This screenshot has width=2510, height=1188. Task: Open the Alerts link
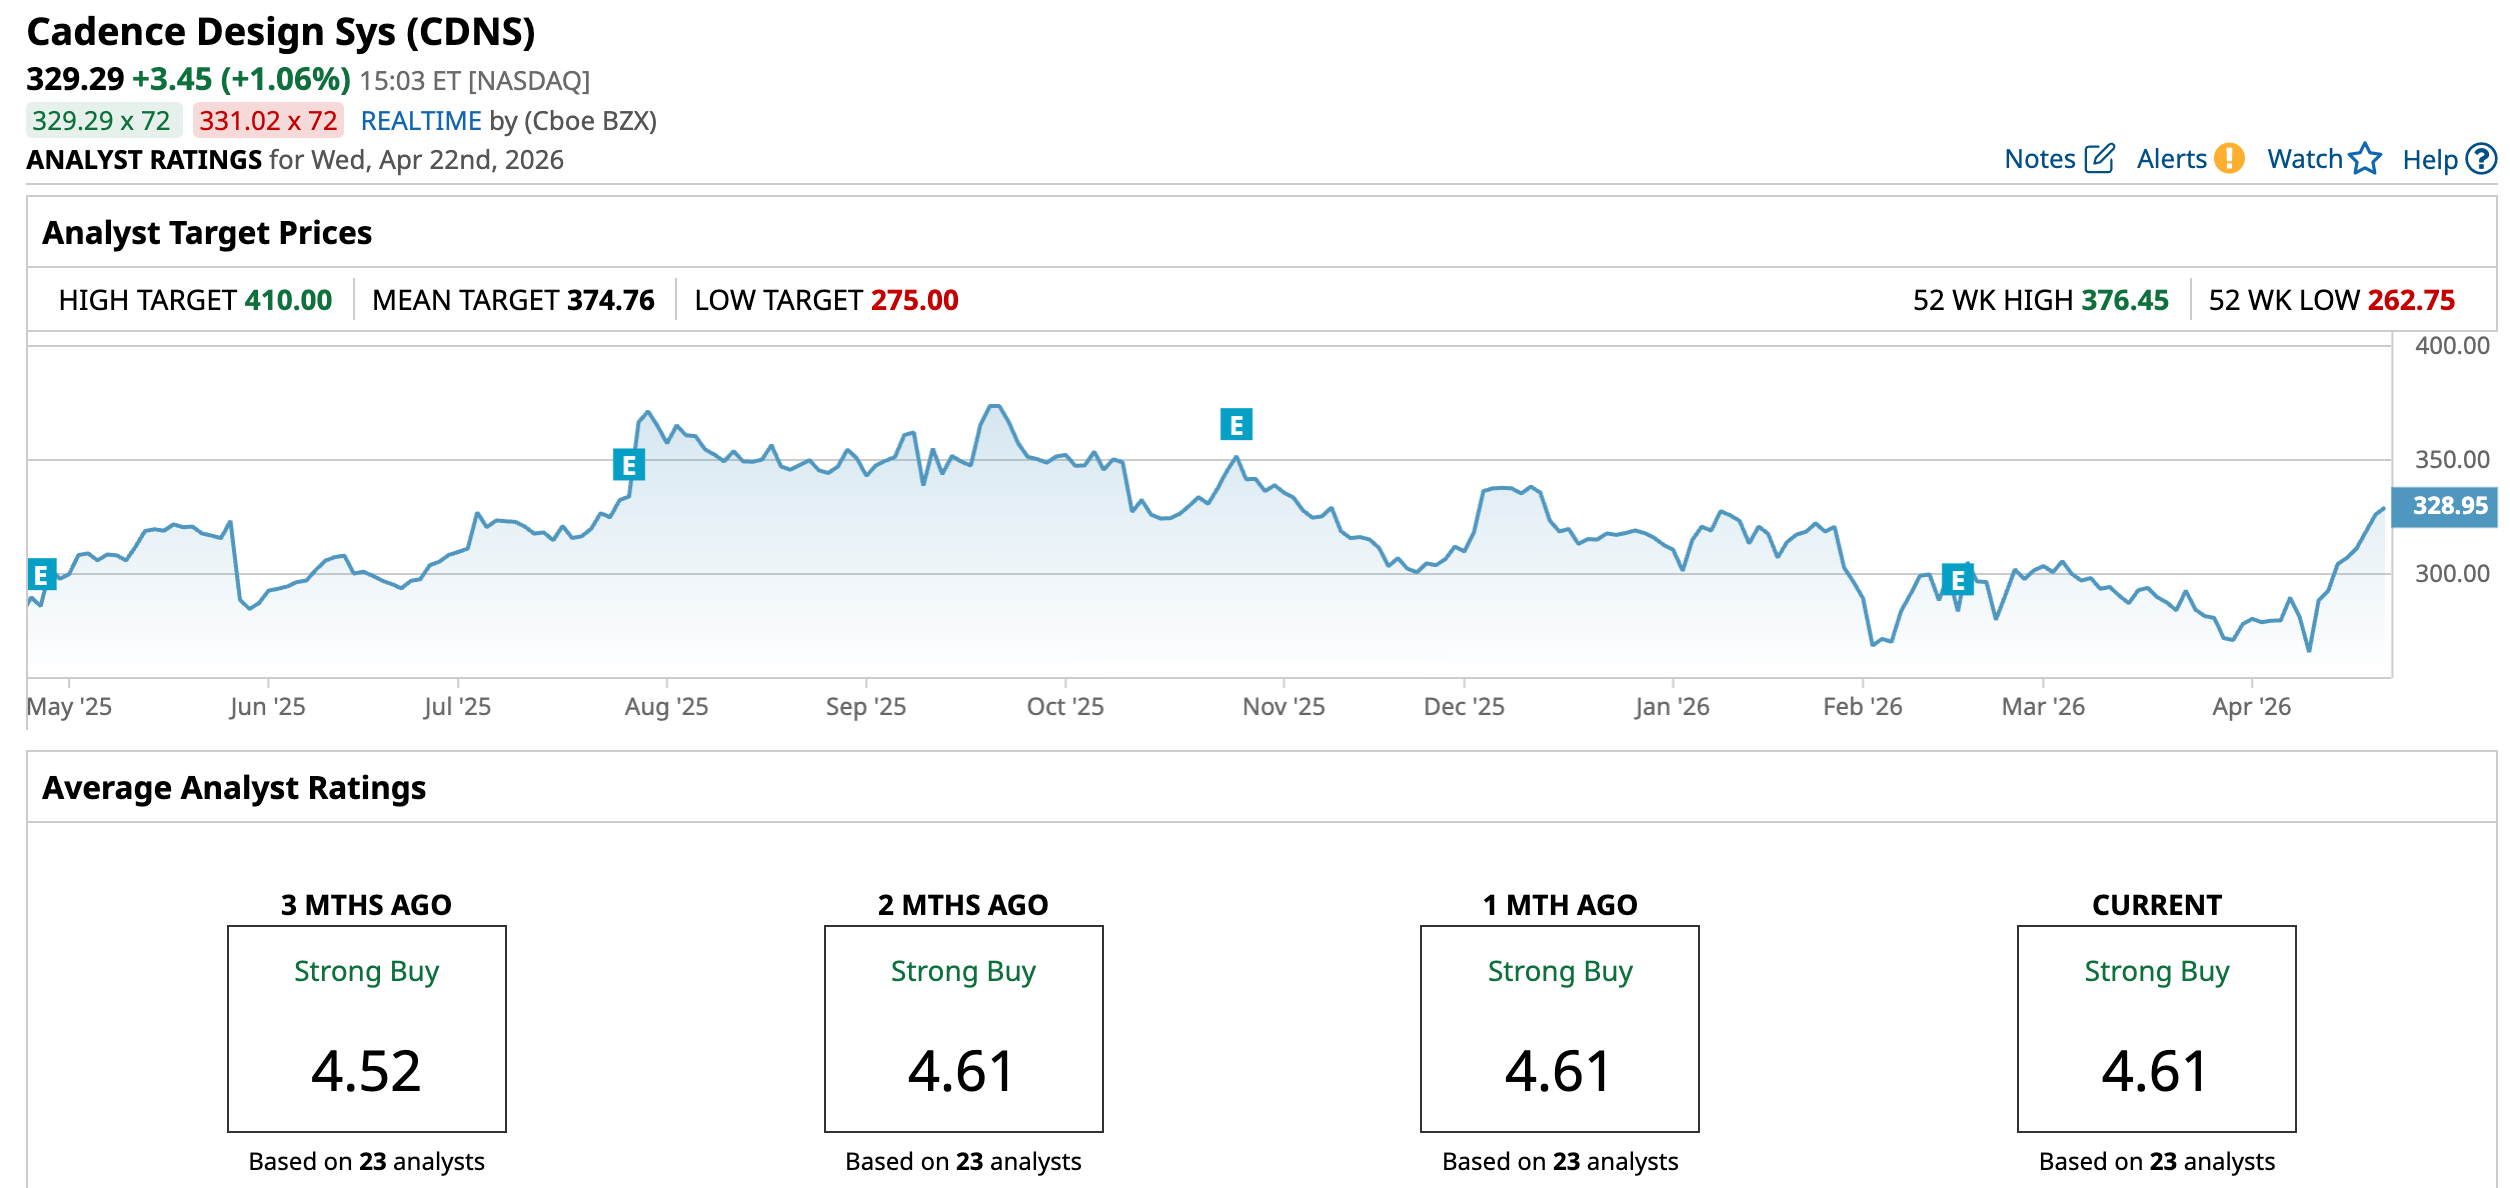(x=2171, y=159)
